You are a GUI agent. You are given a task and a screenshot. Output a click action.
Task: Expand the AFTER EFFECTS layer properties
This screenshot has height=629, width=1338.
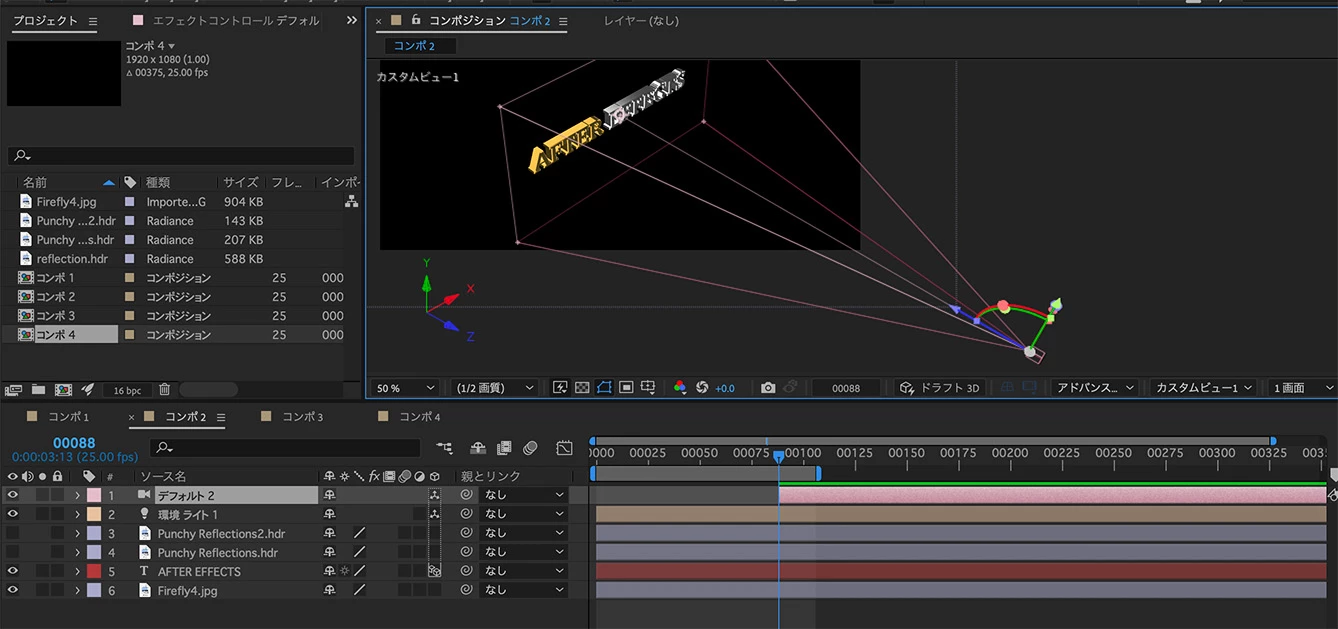click(77, 571)
